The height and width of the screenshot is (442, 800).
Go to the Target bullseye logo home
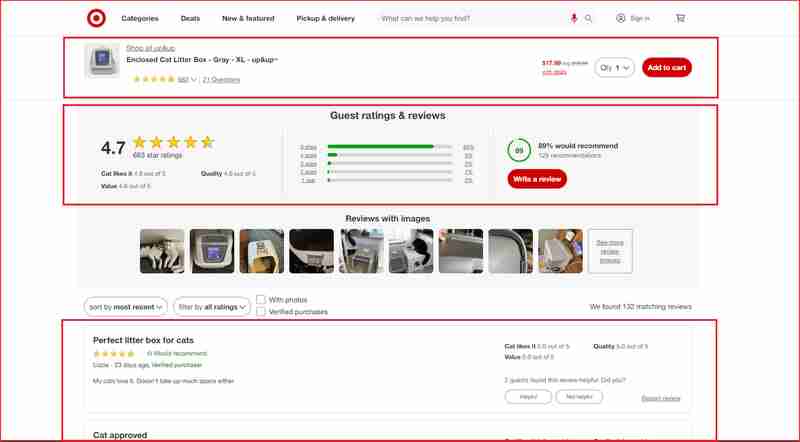(x=96, y=18)
